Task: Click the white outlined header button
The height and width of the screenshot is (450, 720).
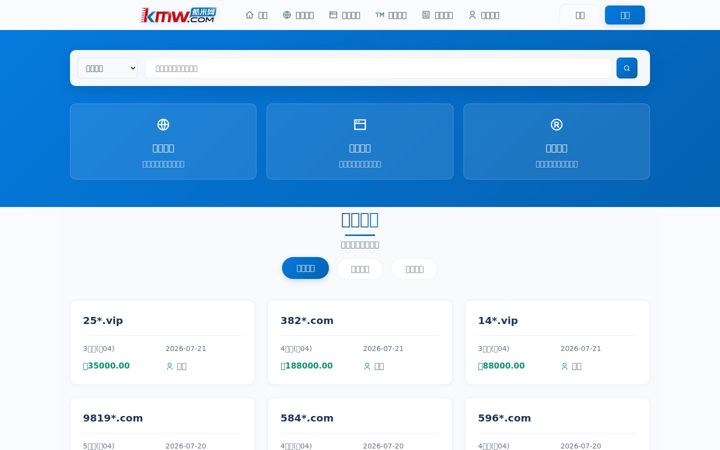Action: (x=580, y=15)
